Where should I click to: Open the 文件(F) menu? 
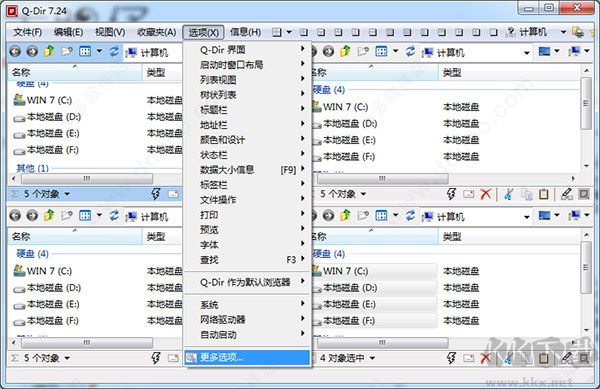[27, 32]
